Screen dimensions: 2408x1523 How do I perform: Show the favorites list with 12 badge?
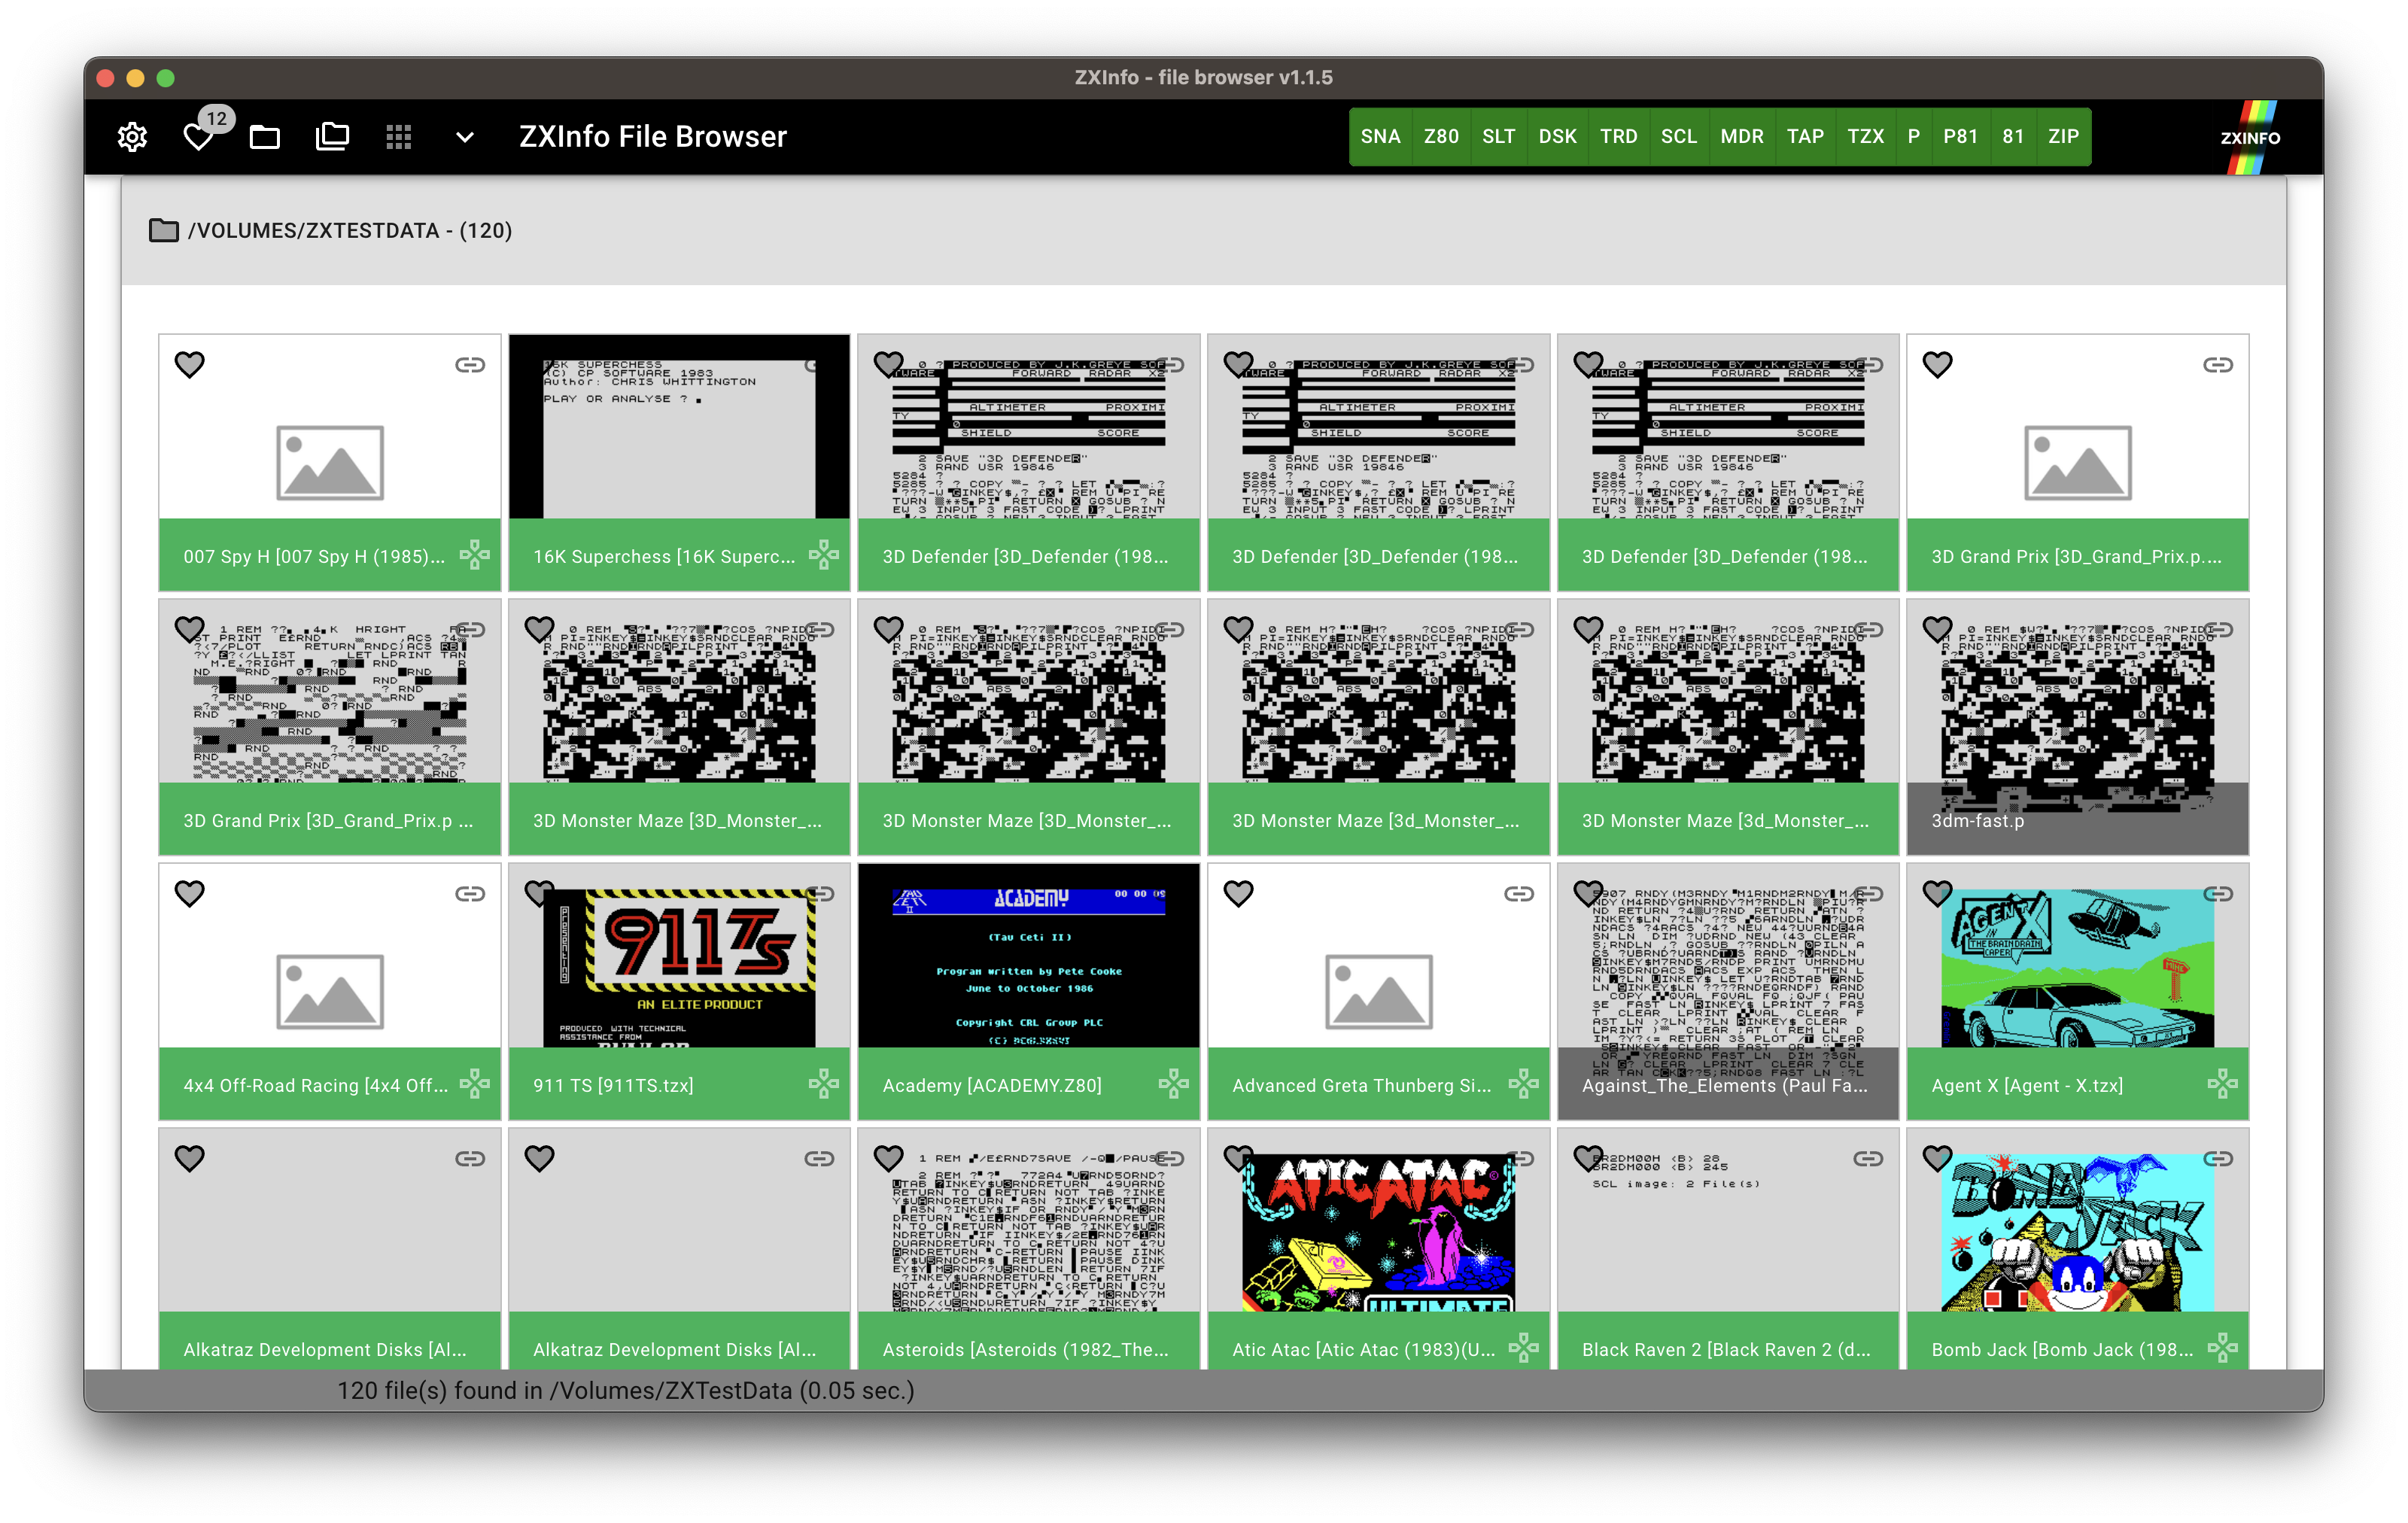199,137
